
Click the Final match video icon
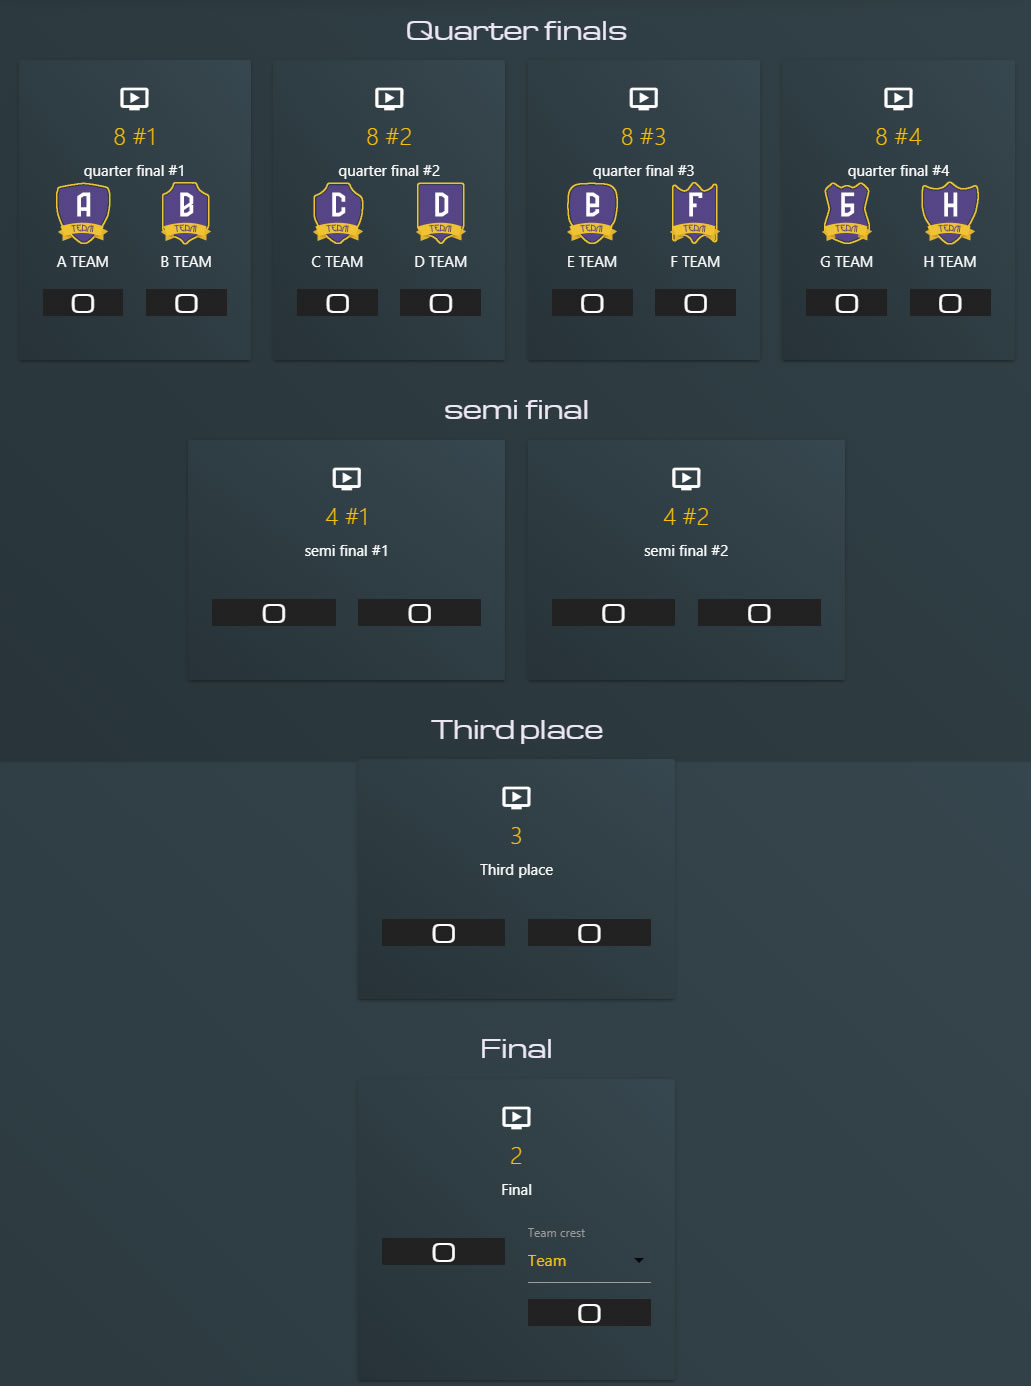[516, 1117]
